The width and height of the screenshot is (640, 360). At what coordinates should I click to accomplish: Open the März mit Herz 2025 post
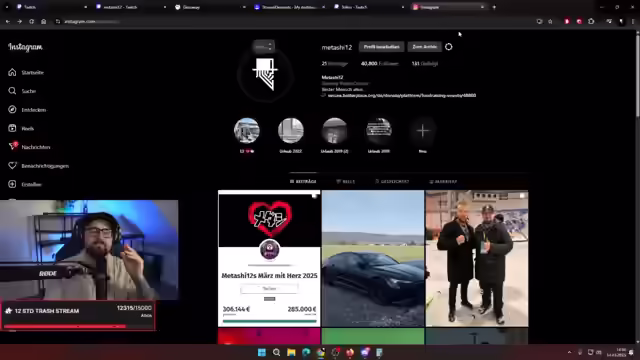pyautogui.click(x=269, y=258)
